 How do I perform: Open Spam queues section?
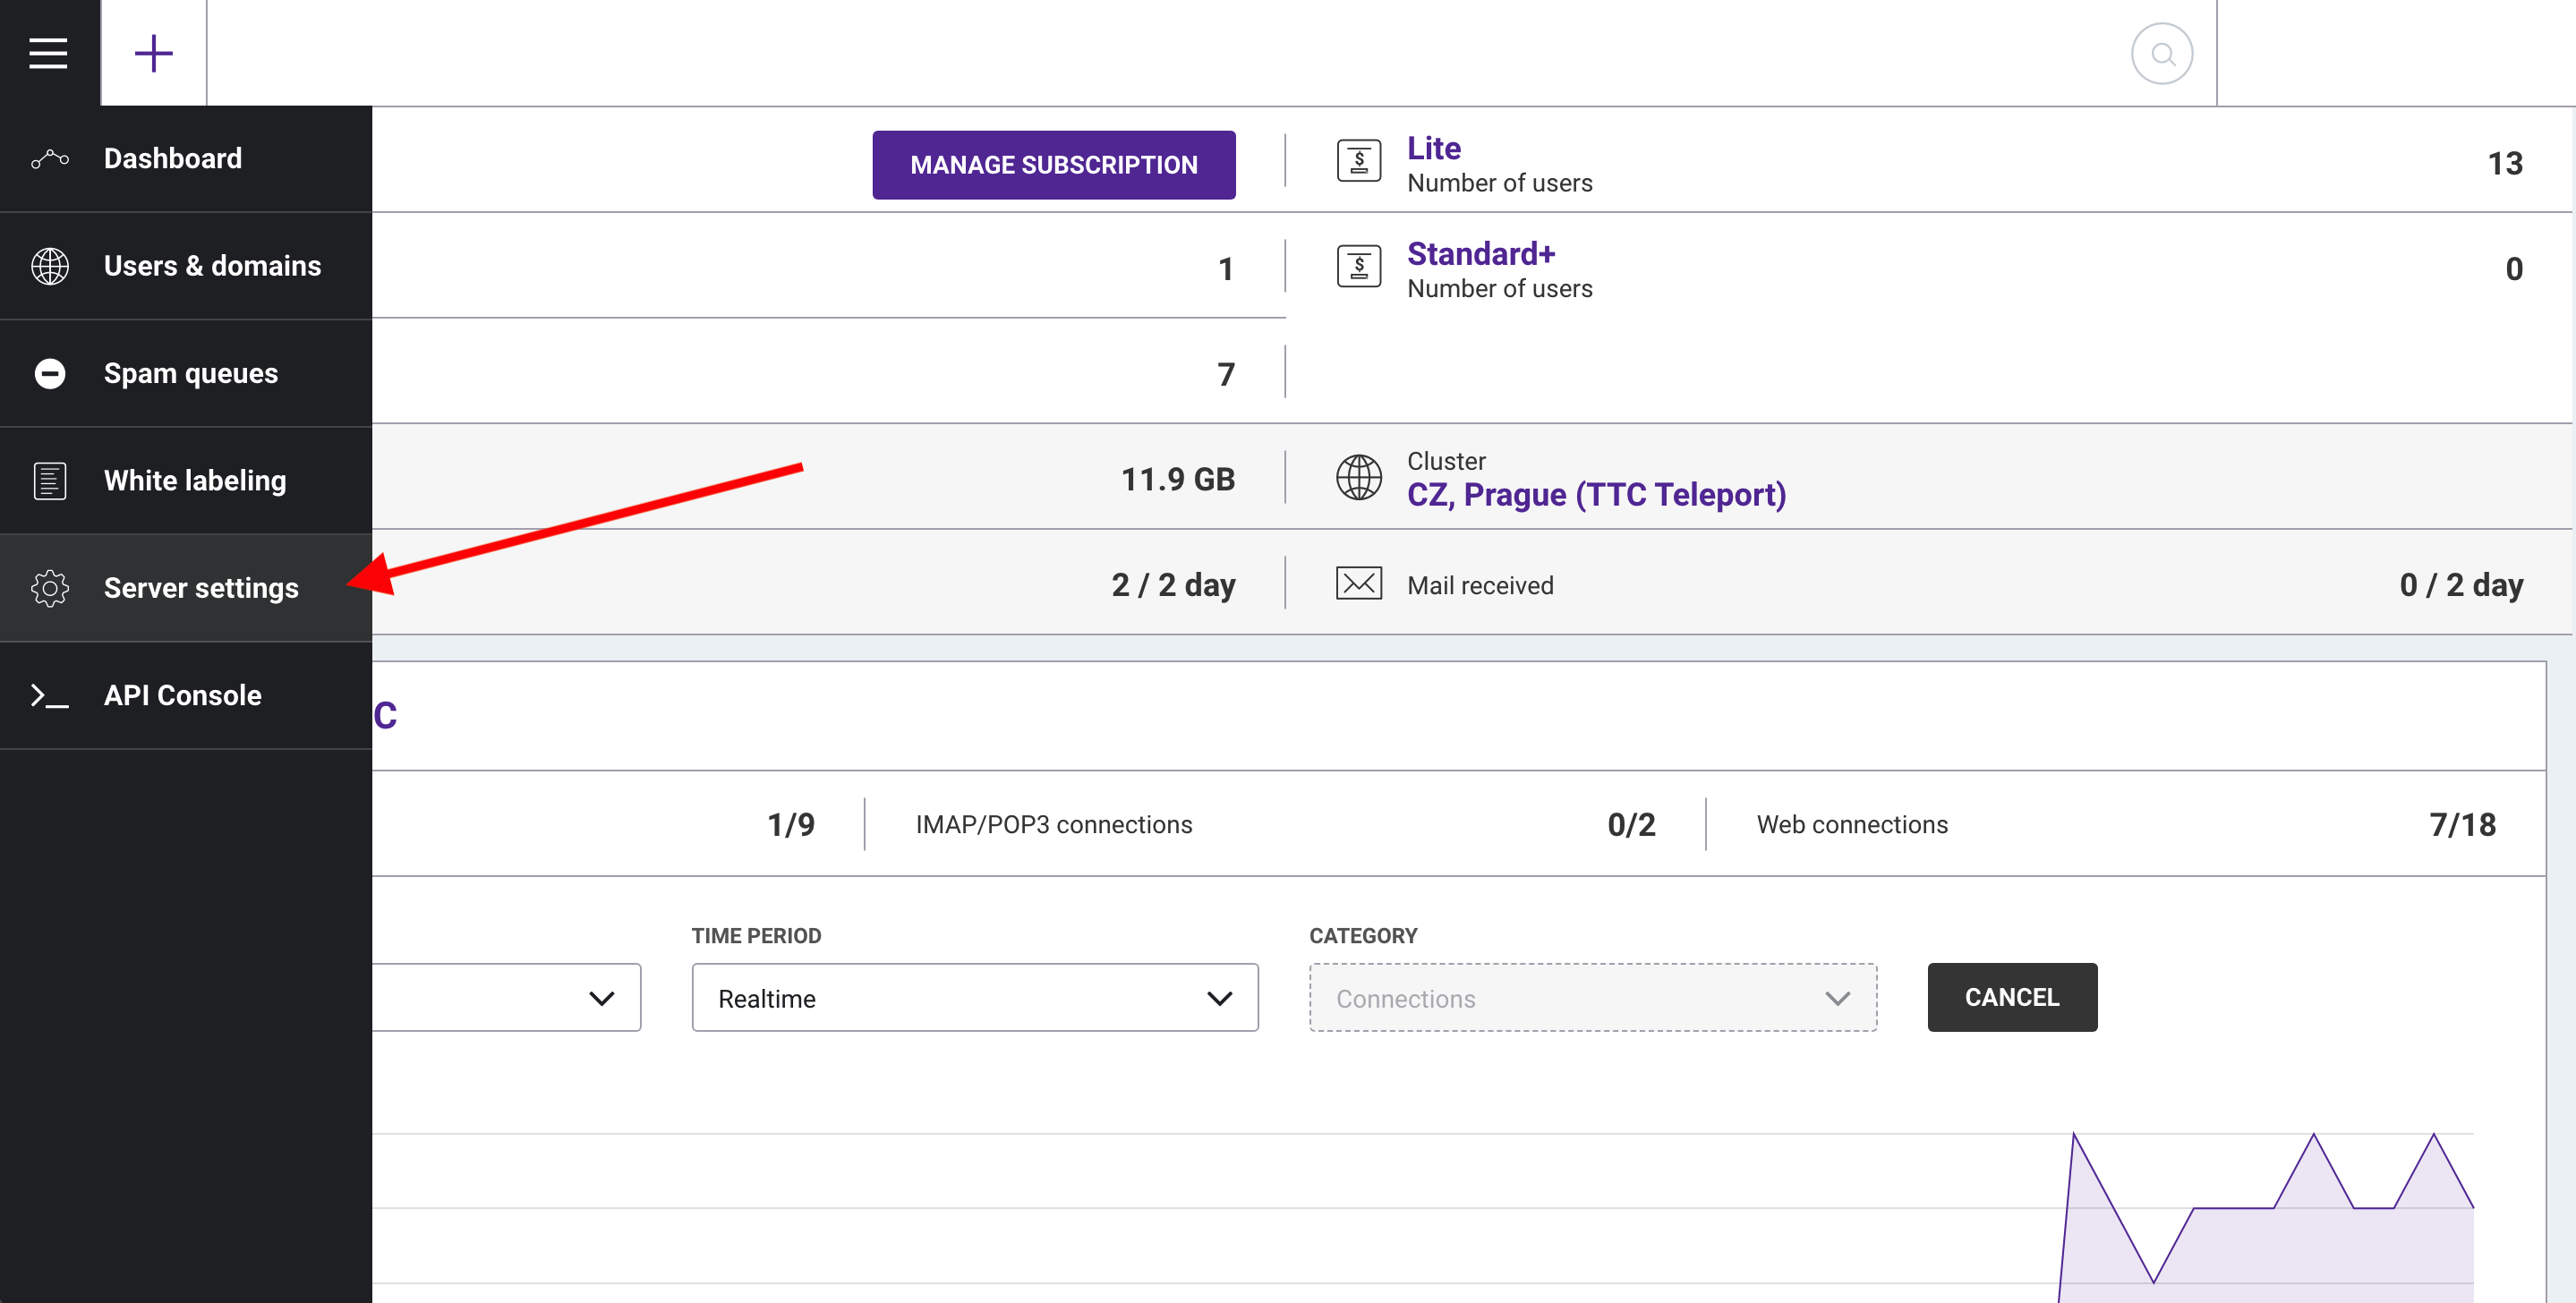(x=186, y=373)
